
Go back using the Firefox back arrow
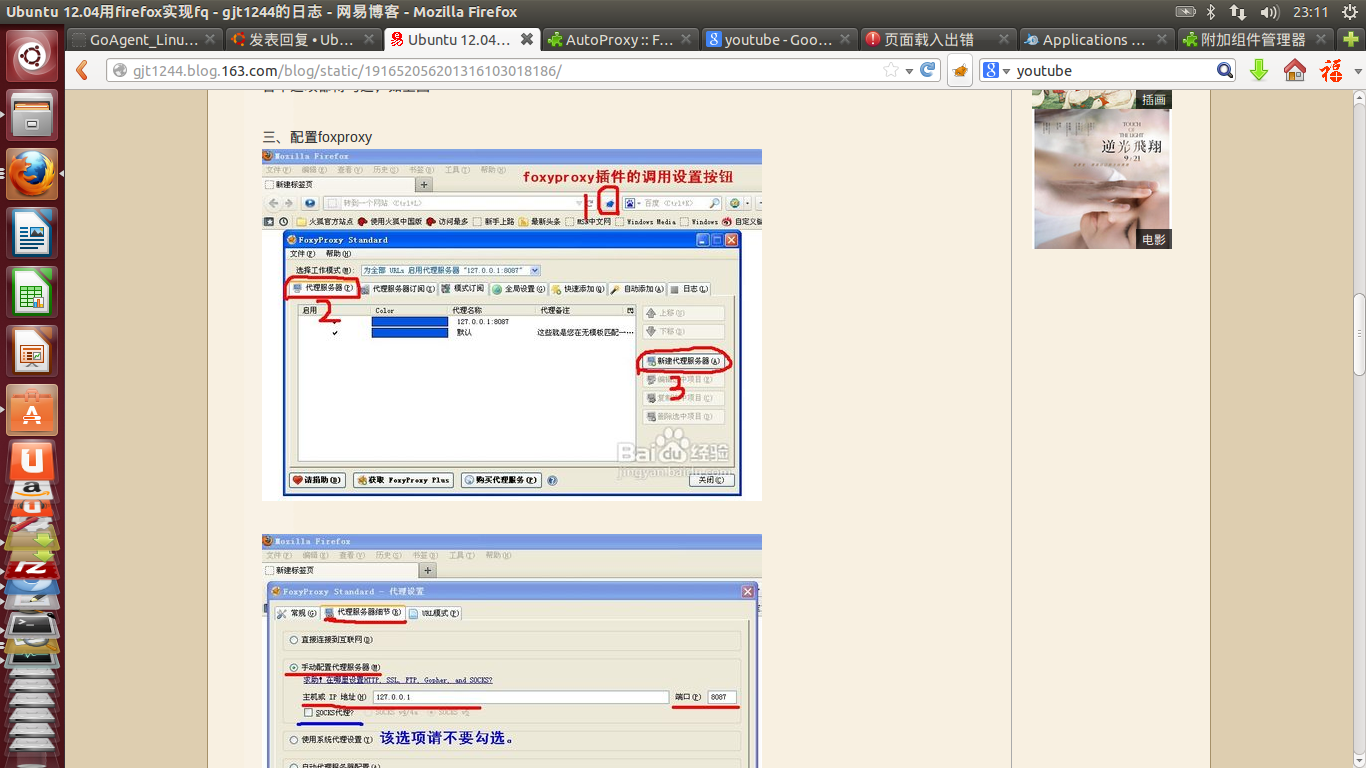[83, 70]
